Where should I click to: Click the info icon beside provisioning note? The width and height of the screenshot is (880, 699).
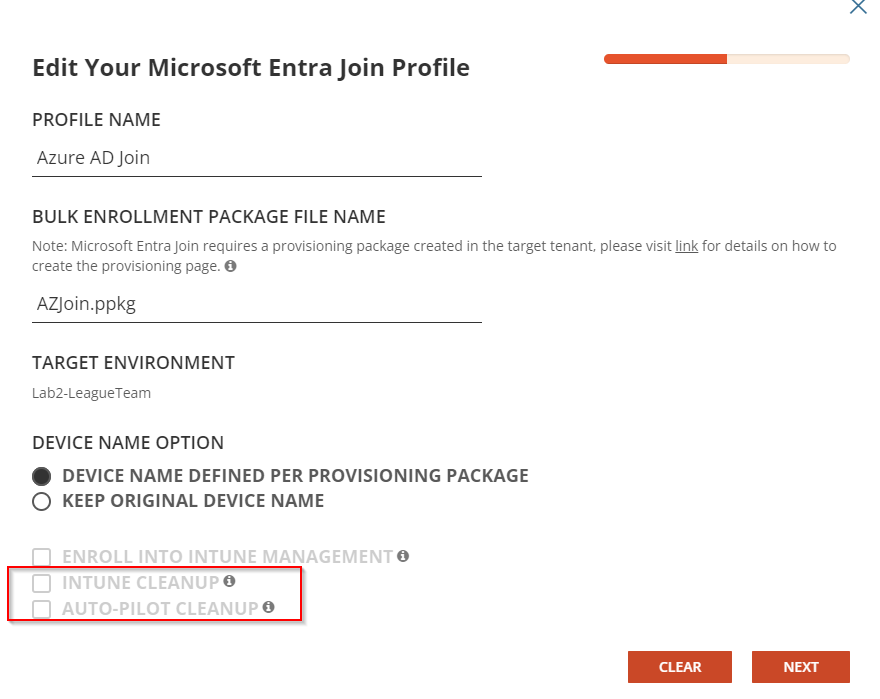[231, 267]
